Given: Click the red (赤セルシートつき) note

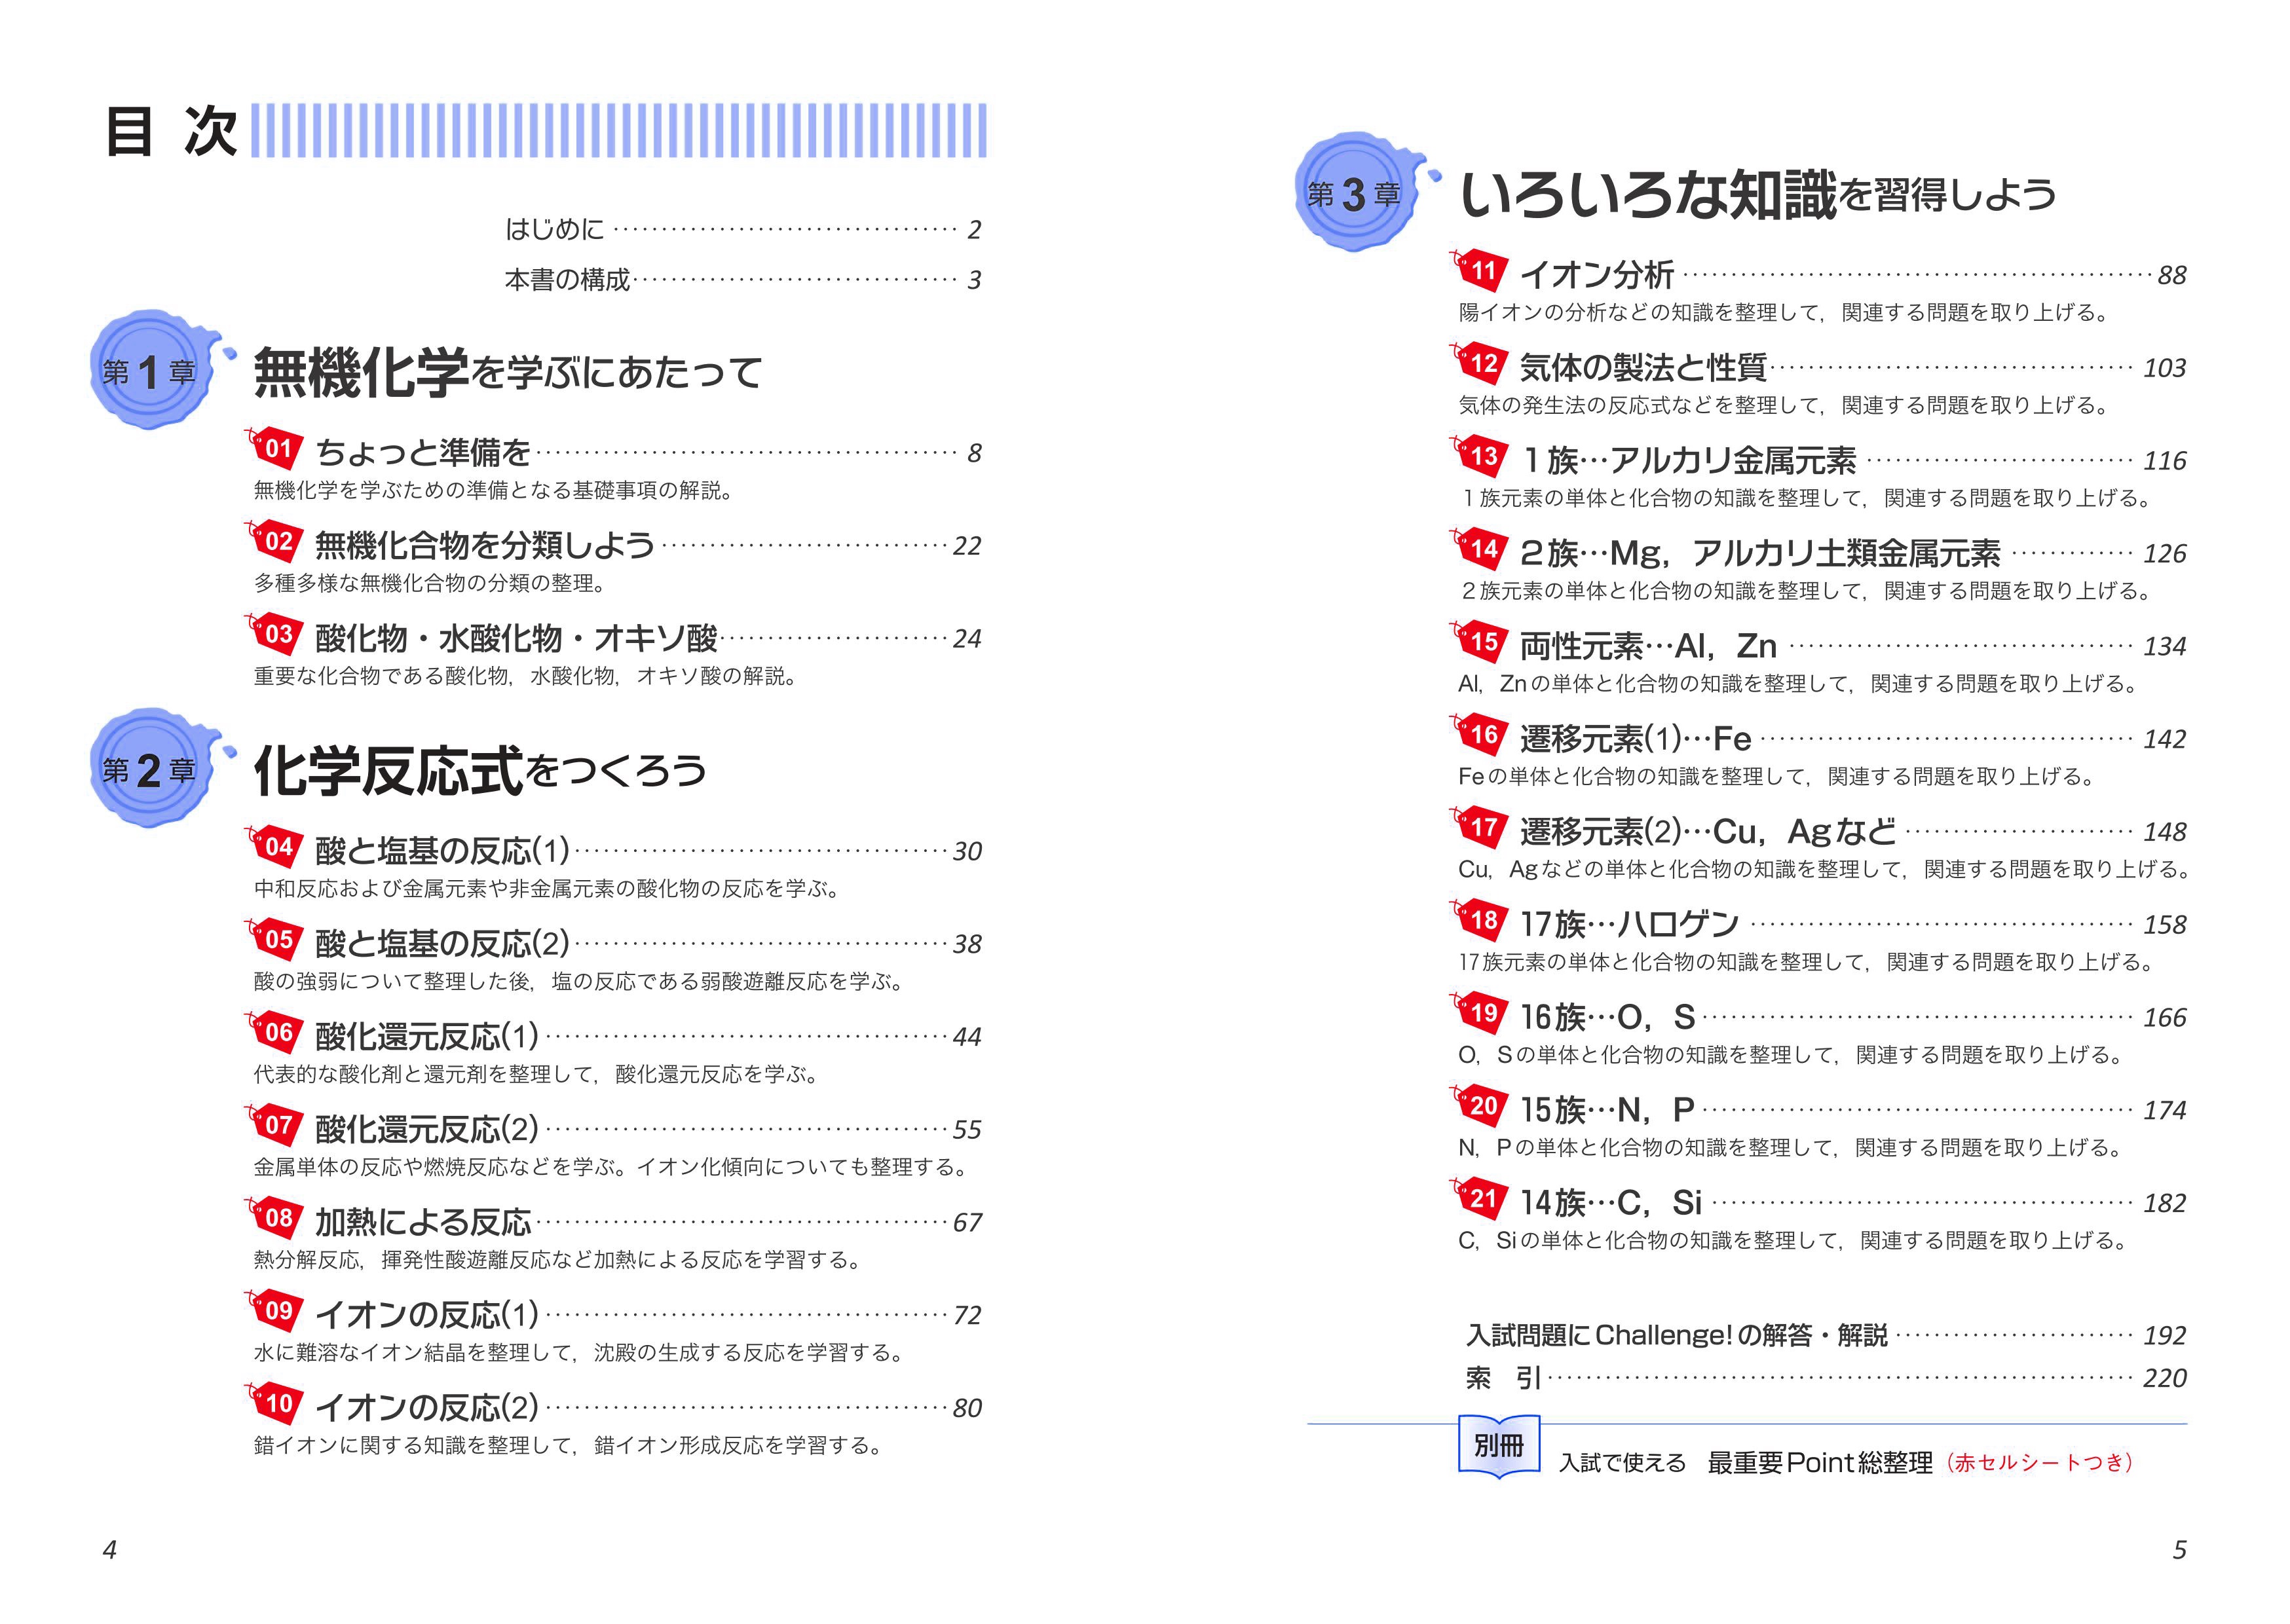Looking at the screenshot, I should click(2040, 1463).
